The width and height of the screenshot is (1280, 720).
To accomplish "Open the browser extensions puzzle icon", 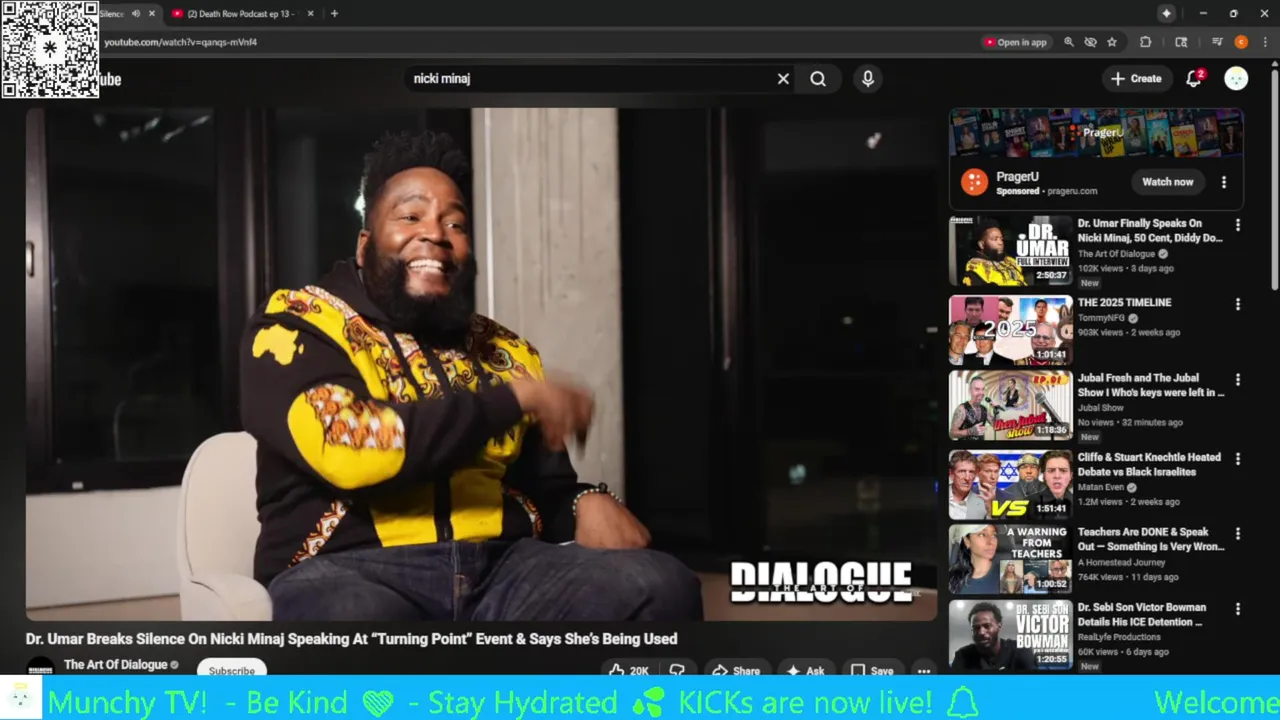I will coord(1146,42).
